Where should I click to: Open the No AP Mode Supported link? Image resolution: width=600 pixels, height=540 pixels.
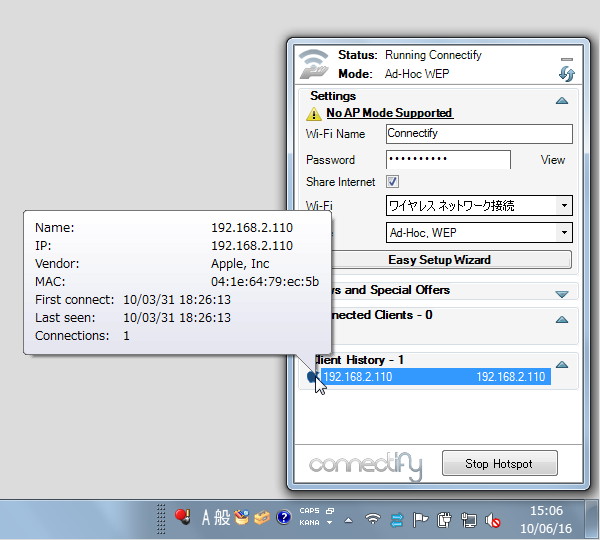390,113
